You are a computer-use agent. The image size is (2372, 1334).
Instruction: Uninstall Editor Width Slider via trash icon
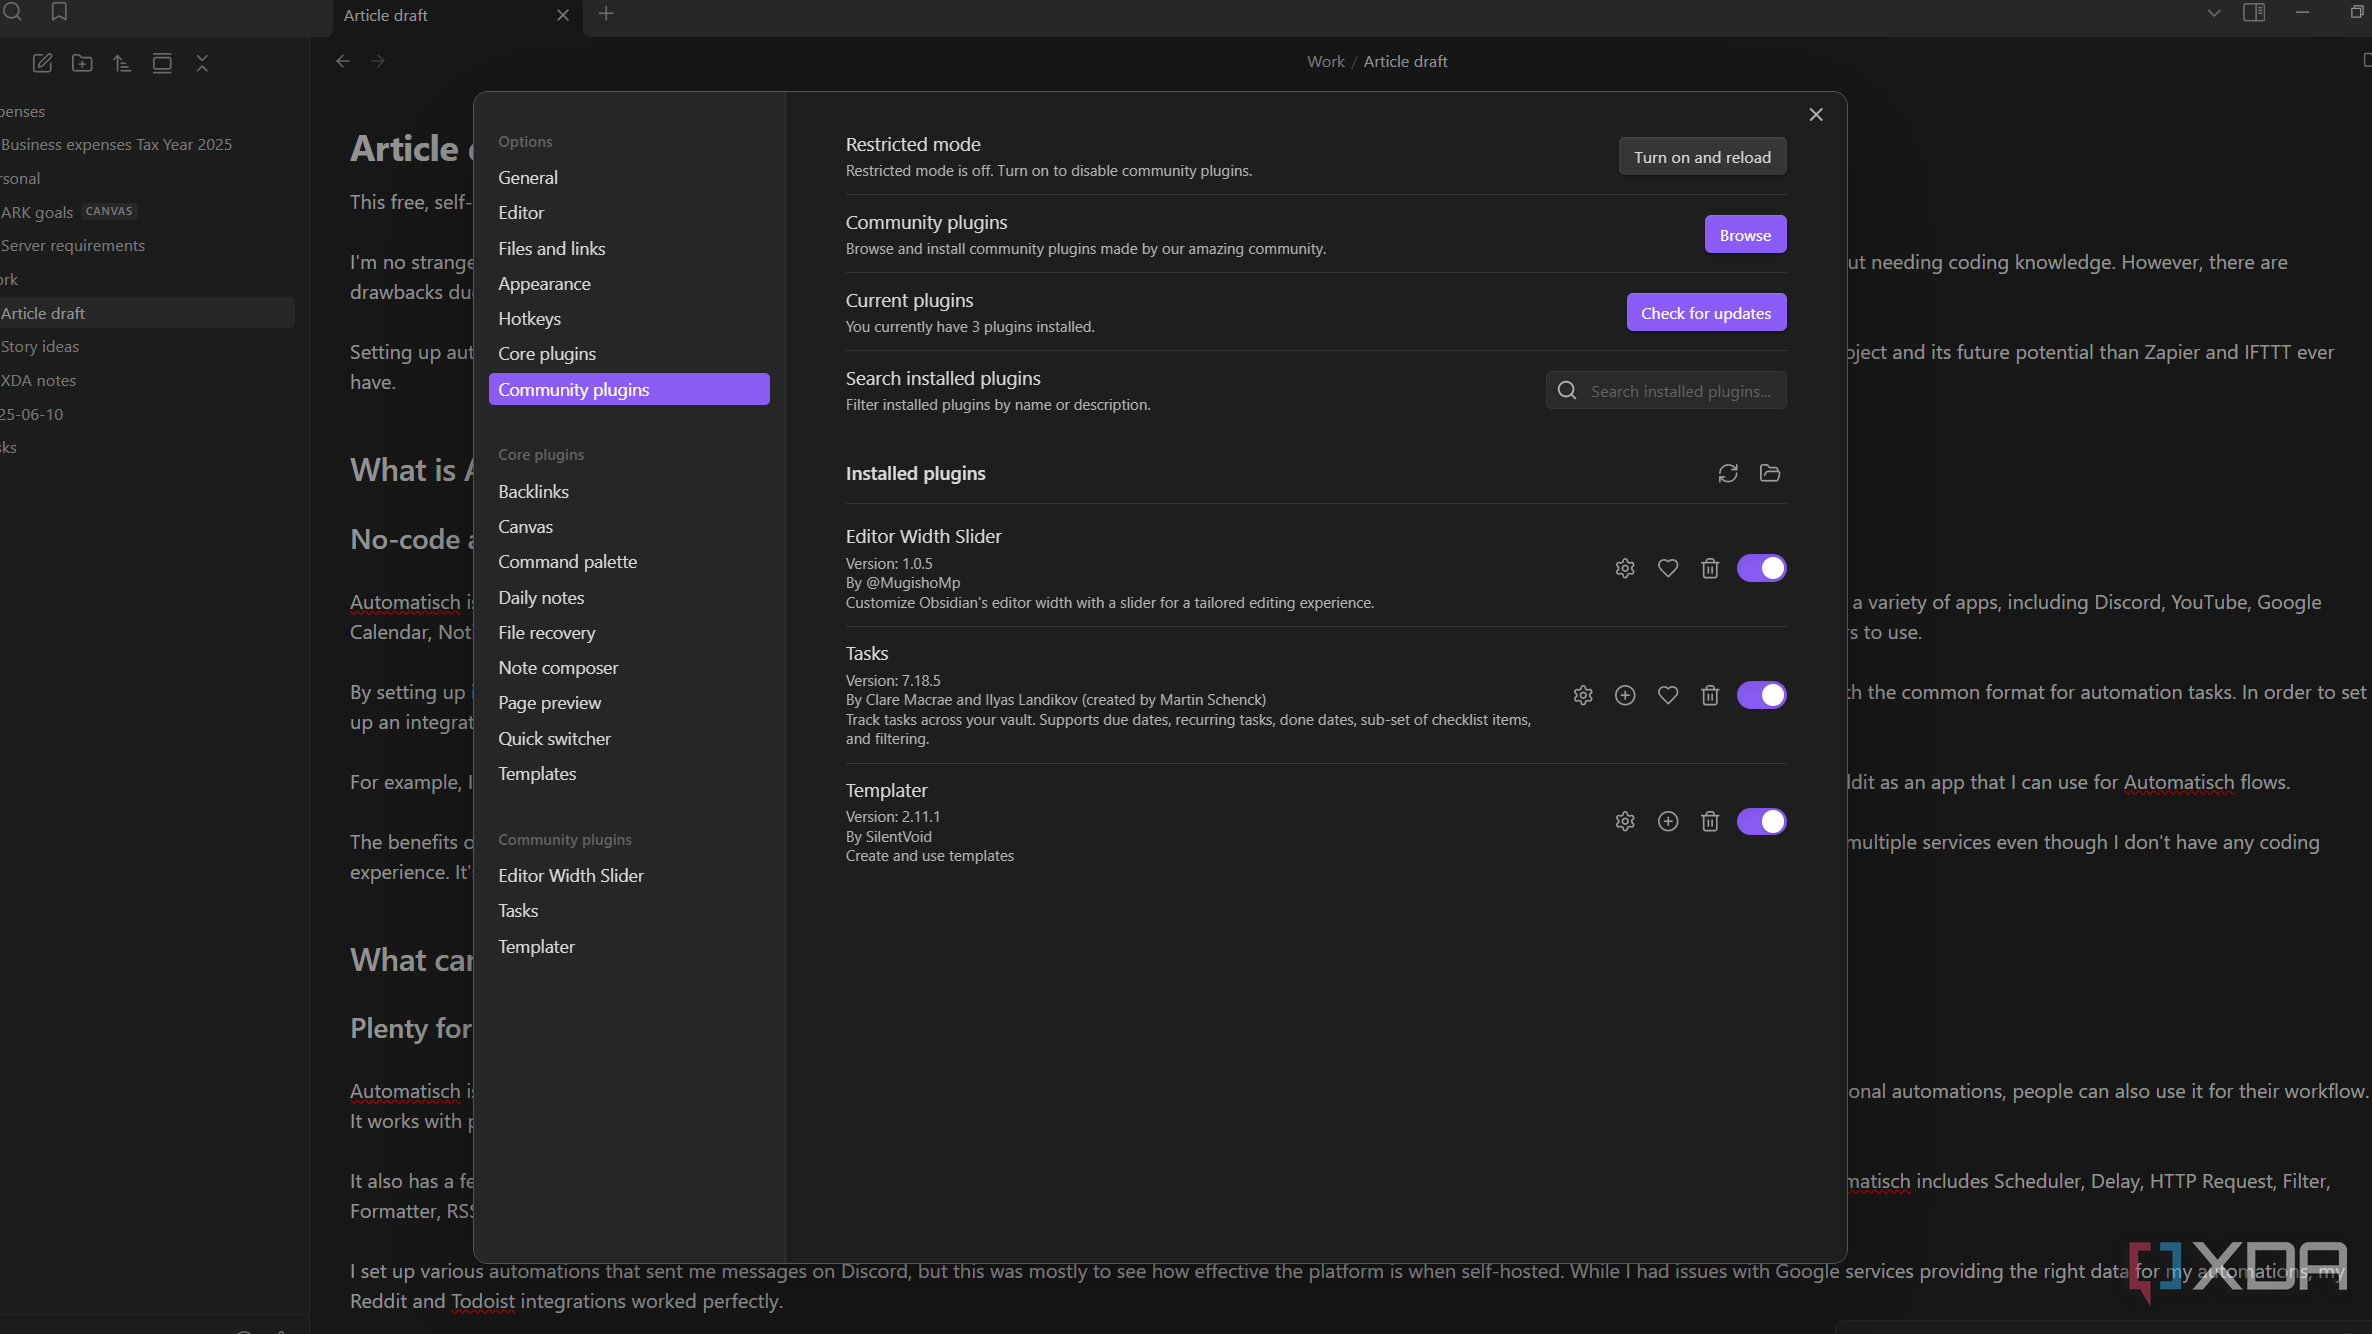[x=1710, y=568]
